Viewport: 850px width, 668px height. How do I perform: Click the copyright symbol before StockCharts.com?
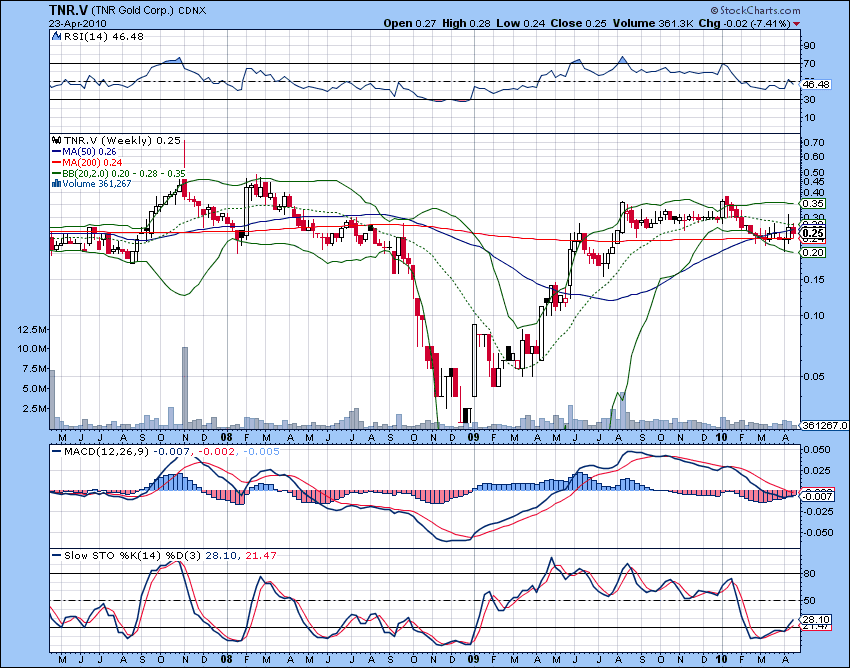tap(714, 10)
